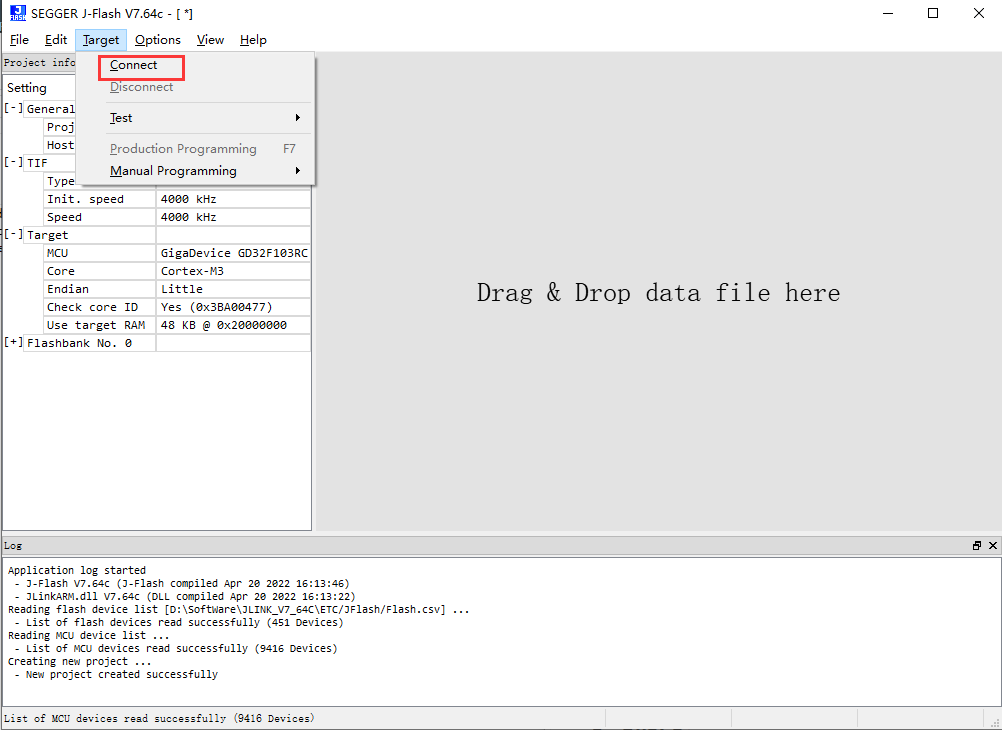The width and height of the screenshot is (1002, 730).
Task: Select the Use target RAM value
Action: 233,325
